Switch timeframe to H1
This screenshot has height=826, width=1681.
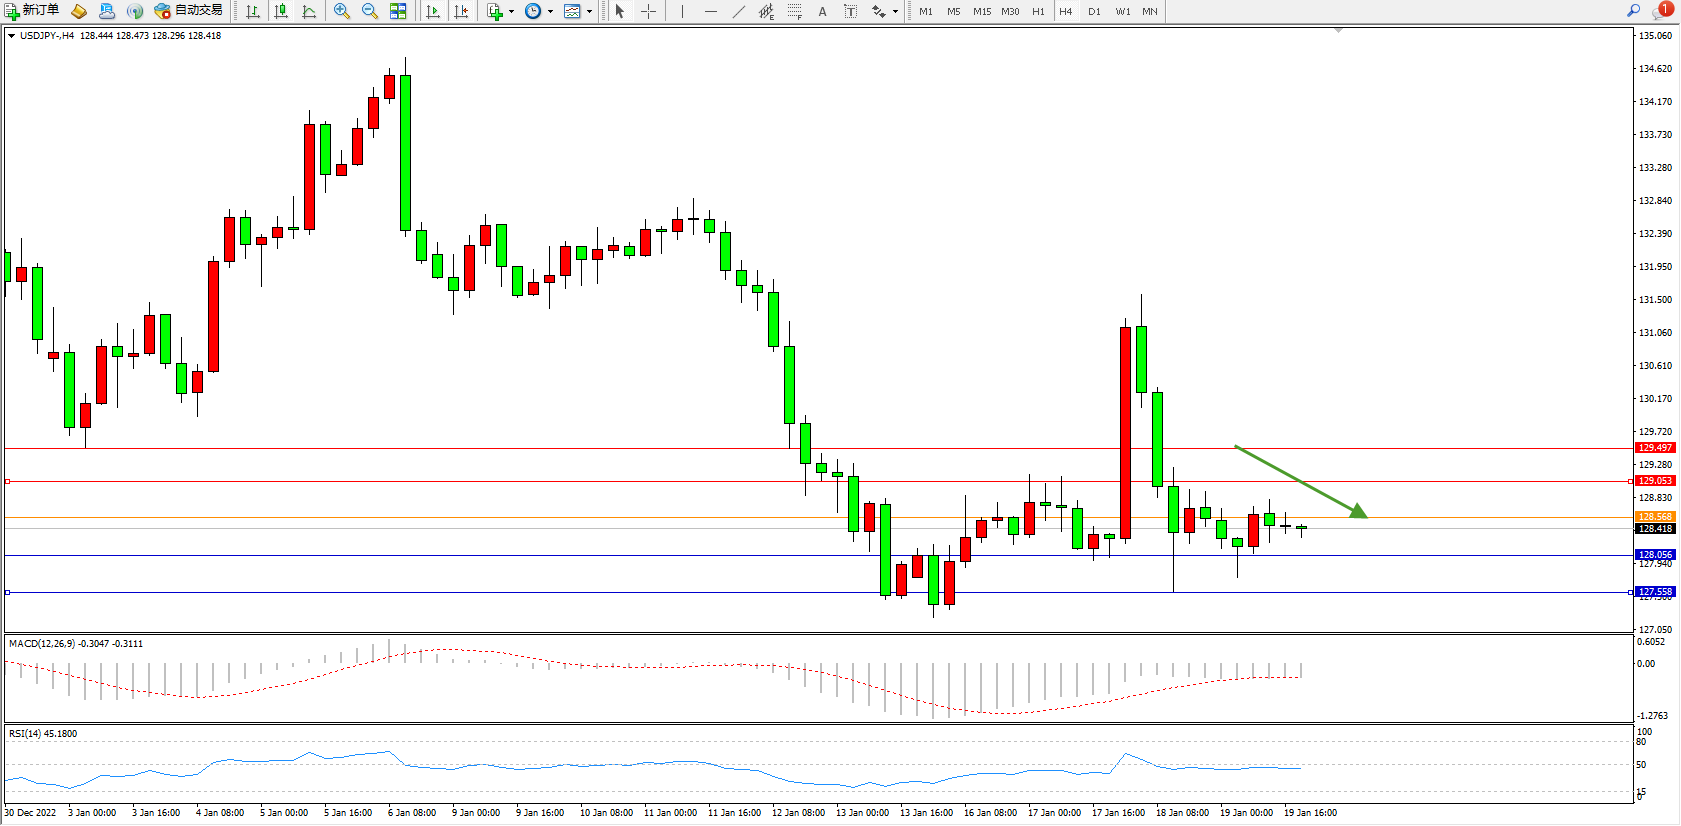1038,11
